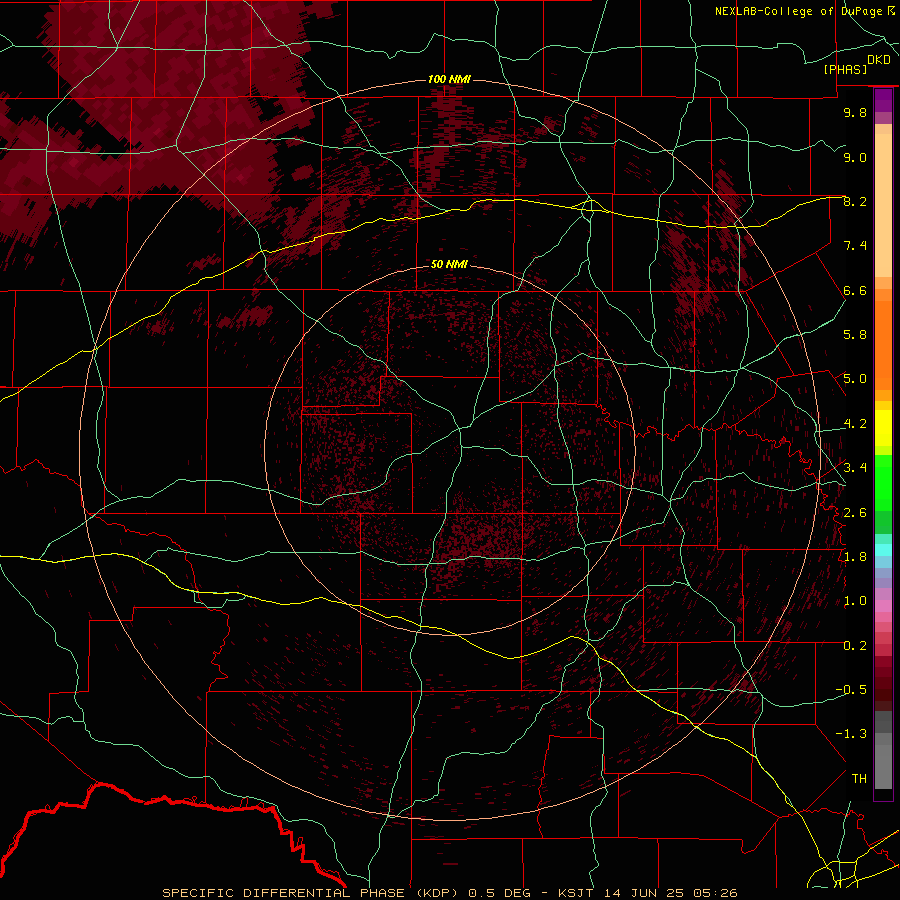The image size is (900, 900).
Task: Pick the green band of the color bar
Action: pos(883,482)
